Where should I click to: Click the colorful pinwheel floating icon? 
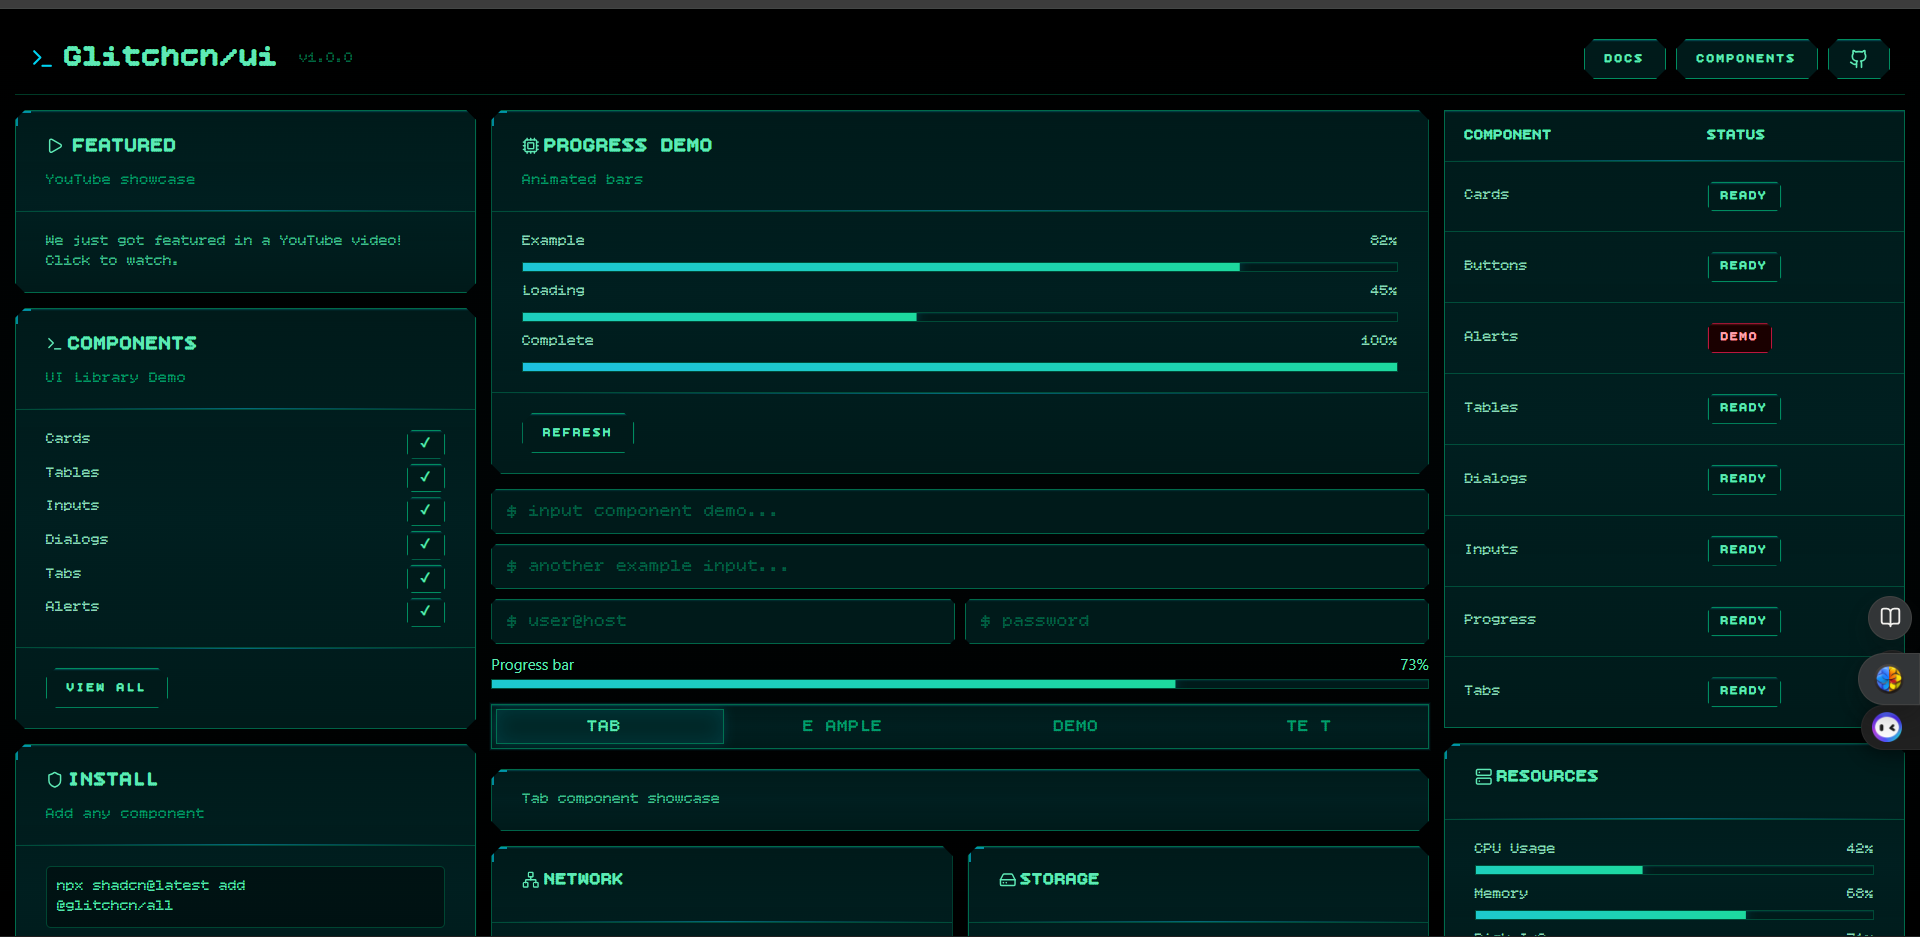[x=1888, y=679]
